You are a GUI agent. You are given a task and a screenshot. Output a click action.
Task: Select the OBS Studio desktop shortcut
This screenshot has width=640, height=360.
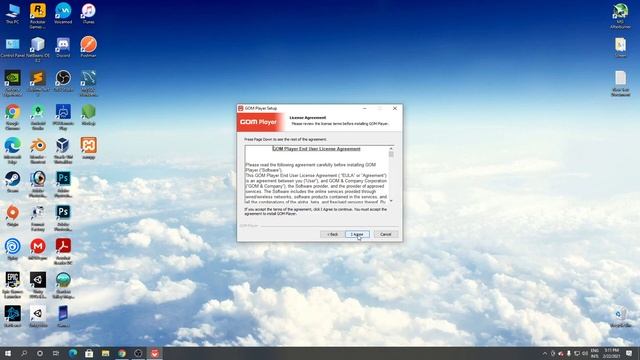click(x=63, y=81)
